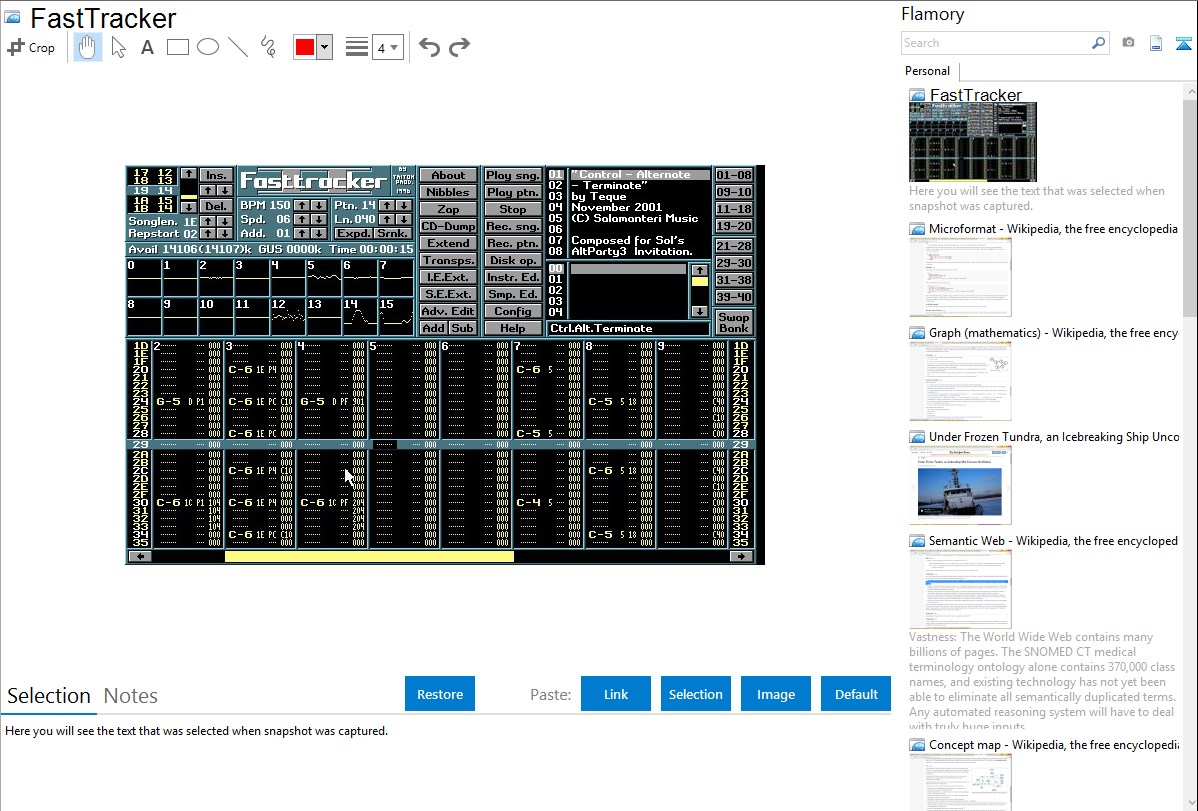The image size is (1198, 811).
Task: Open the Personal tab
Action: tap(927, 71)
